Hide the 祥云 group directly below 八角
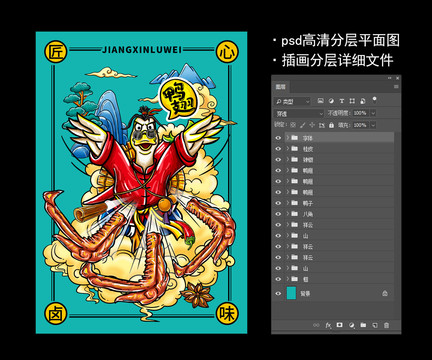This screenshot has height=360, width=432. (278, 225)
